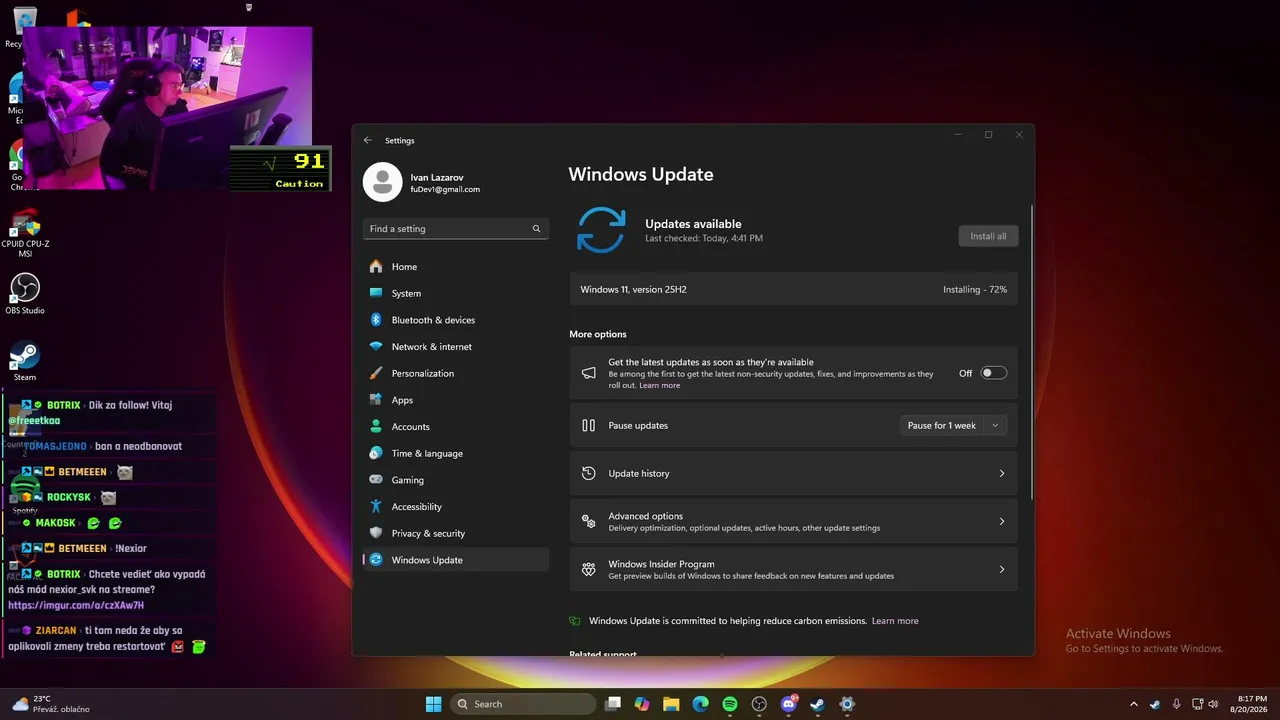Click the taskbar Search box

point(522,704)
